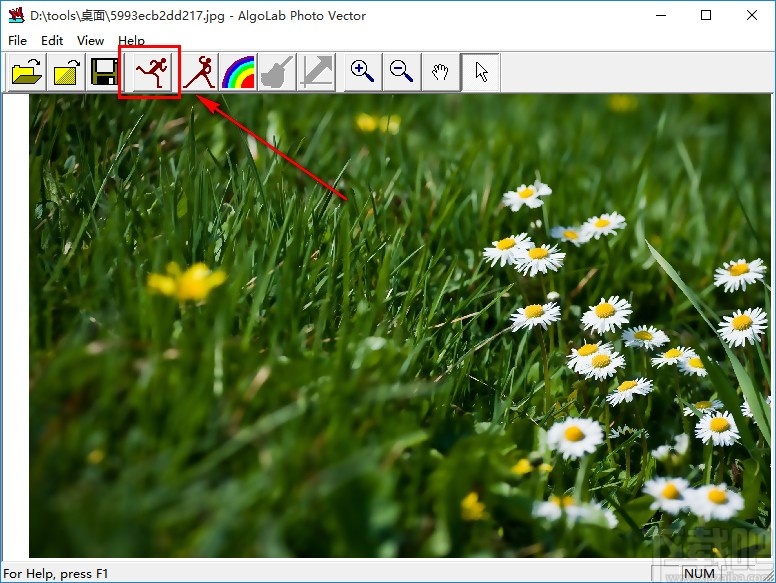Image resolution: width=776 pixels, height=583 pixels.
Task: Maximize the AlgoLab Photo Vector window
Action: (x=706, y=15)
